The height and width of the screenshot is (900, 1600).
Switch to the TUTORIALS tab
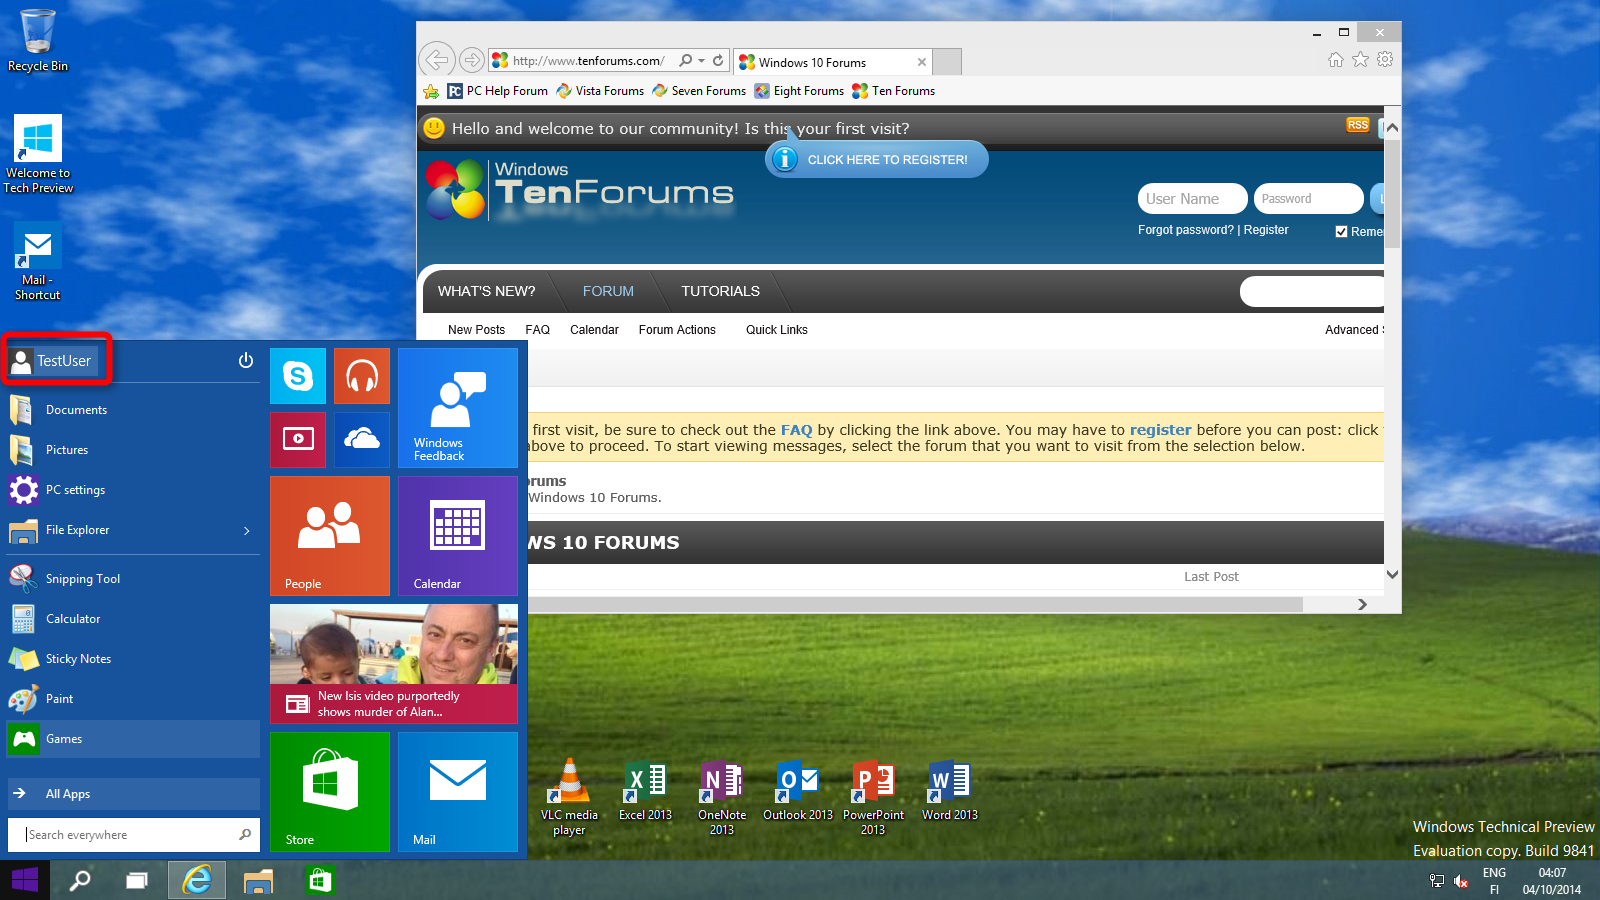720,291
